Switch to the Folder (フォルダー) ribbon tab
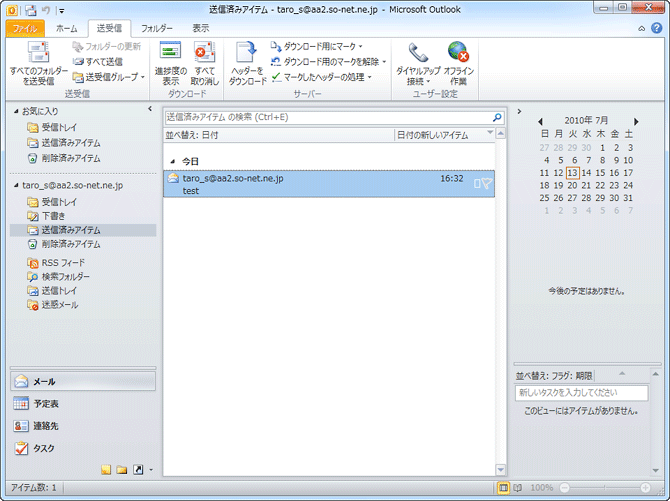Viewport: 670px width, 501px height. tap(156, 29)
